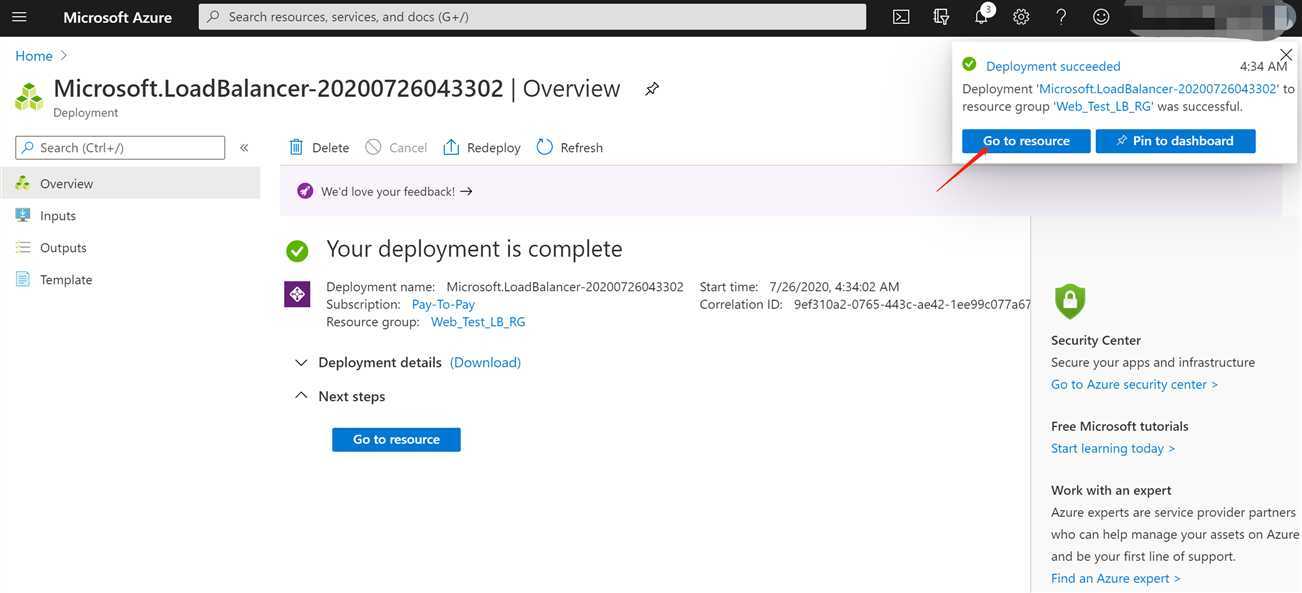Open deployment link in notification text

click(1158, 89)
